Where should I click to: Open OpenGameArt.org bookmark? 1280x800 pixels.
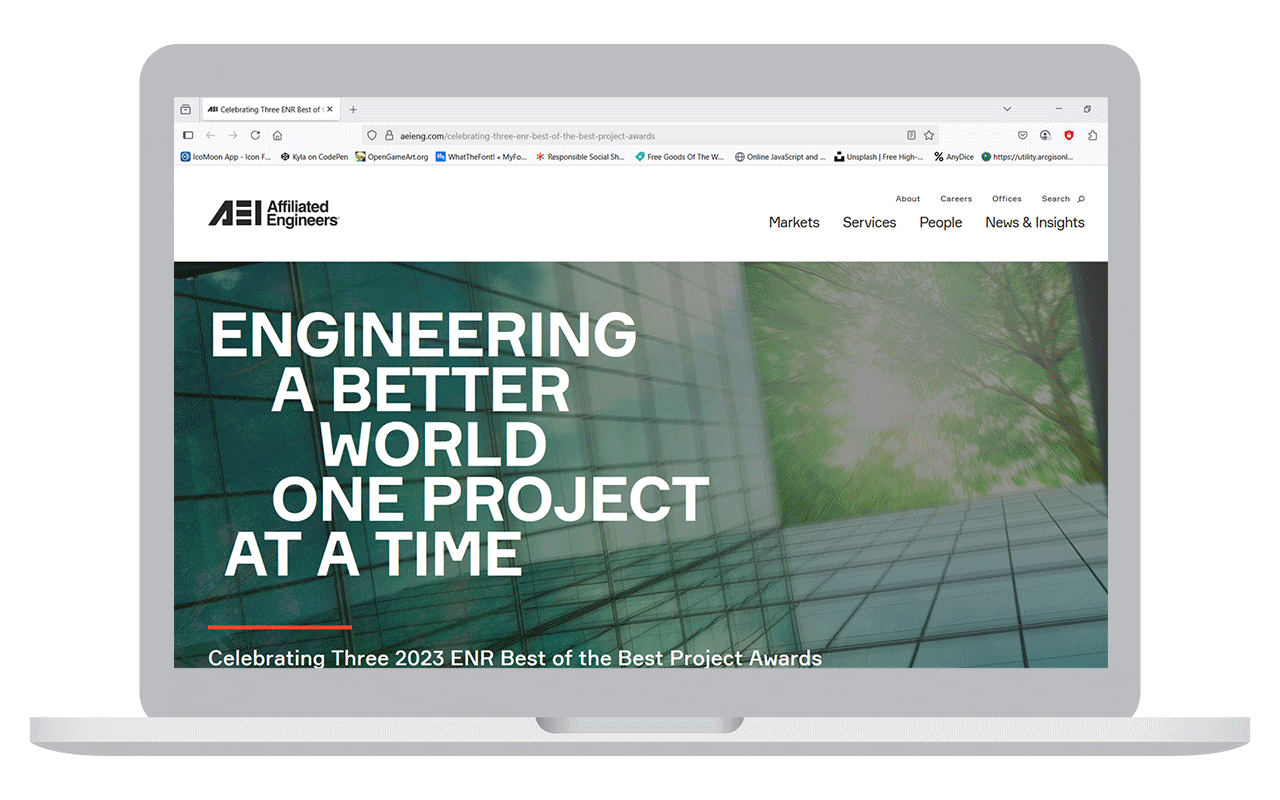click(x=391, y=157)
